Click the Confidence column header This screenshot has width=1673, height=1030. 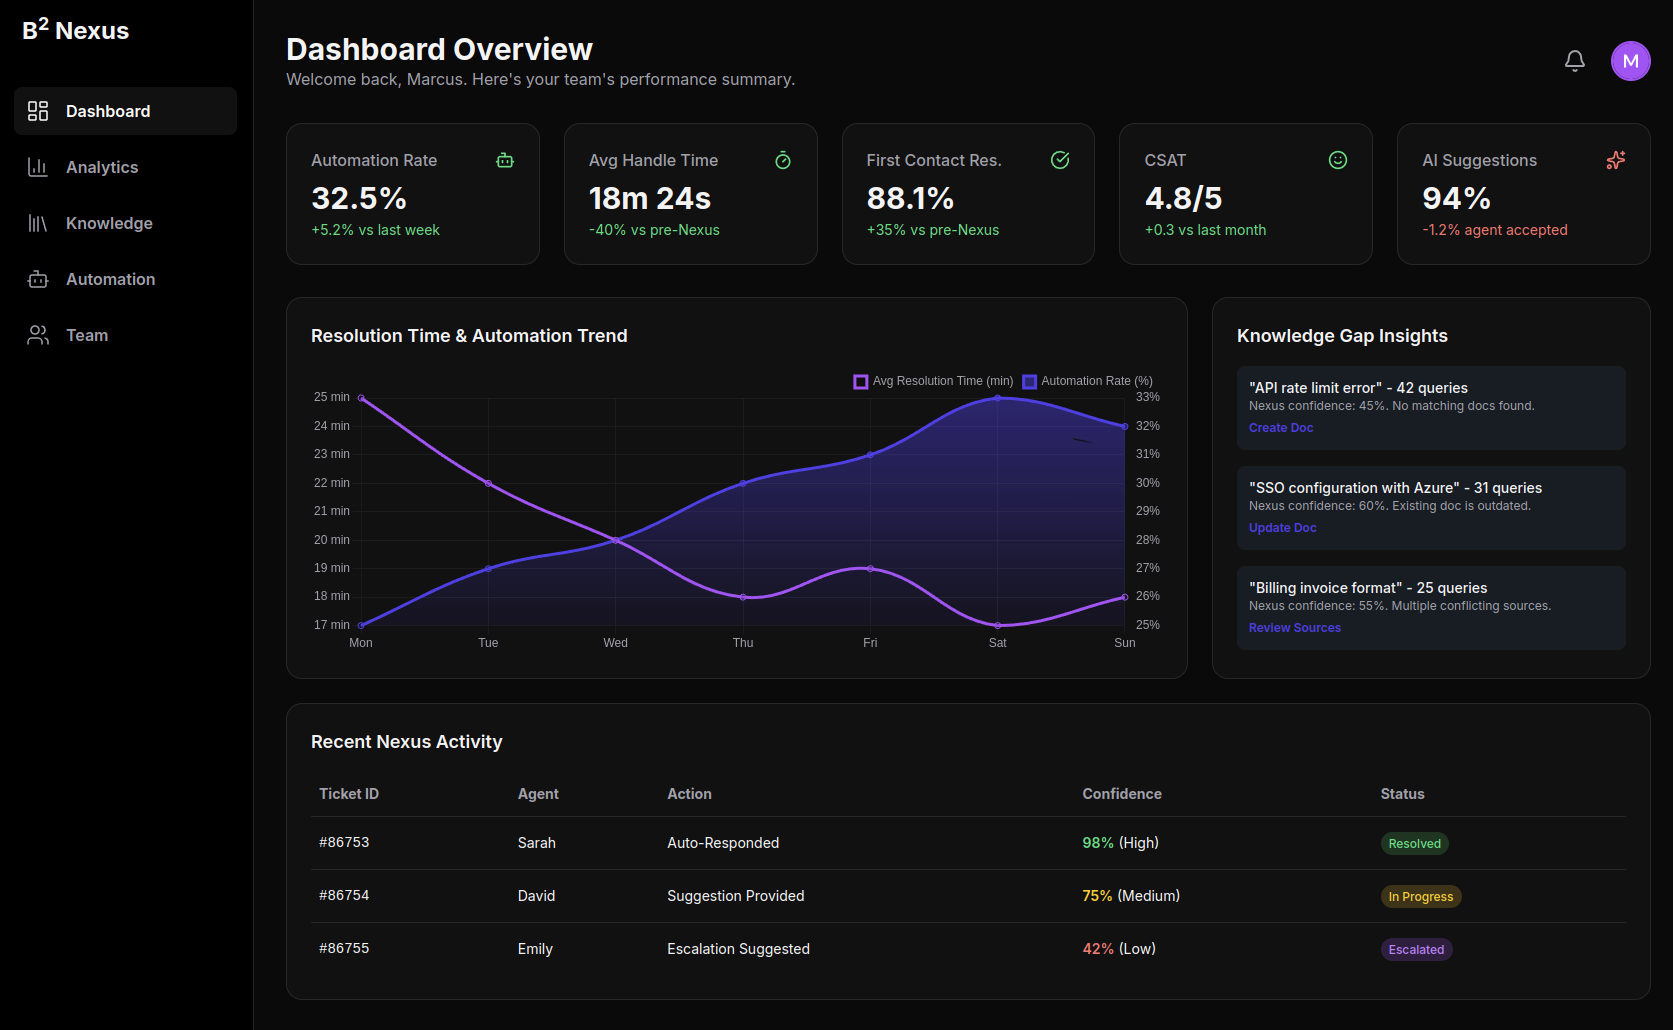[x=1122, y=794]
